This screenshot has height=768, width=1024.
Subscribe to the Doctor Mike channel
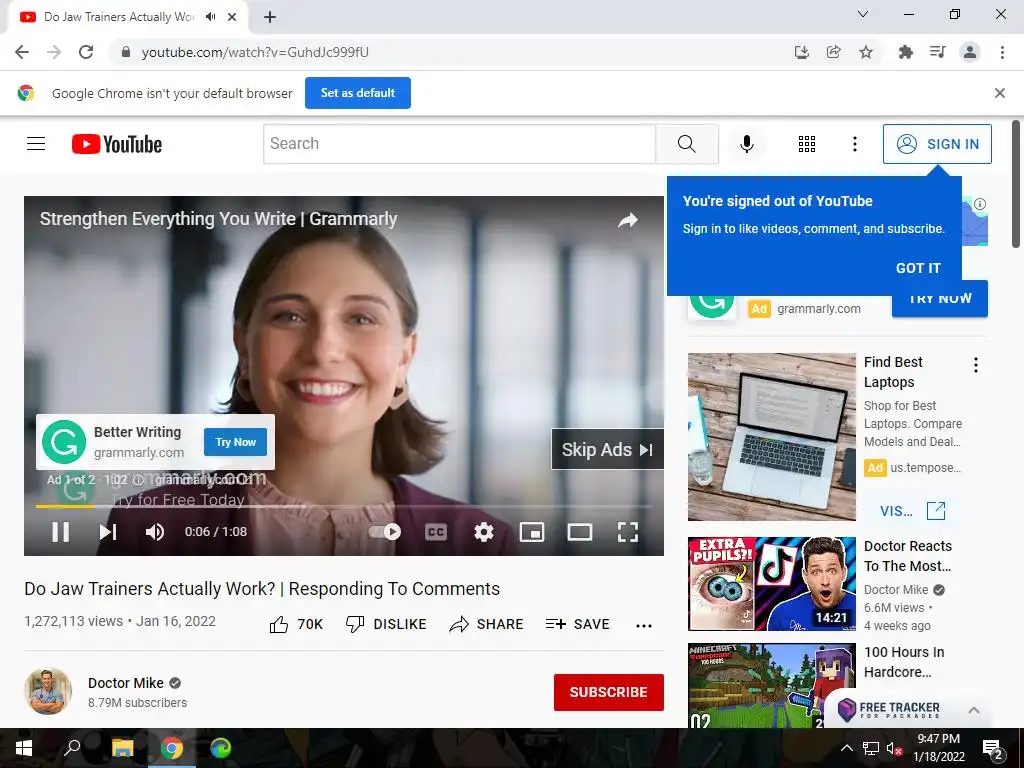coord(609,692)
